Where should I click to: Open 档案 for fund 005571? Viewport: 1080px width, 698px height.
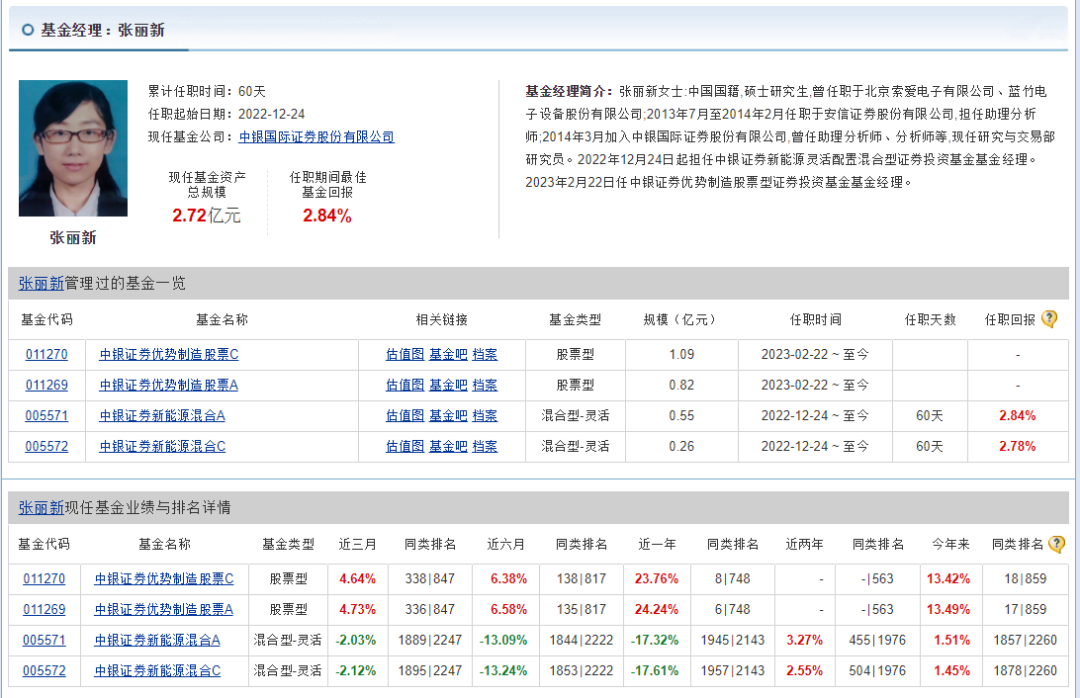[485, 415]
